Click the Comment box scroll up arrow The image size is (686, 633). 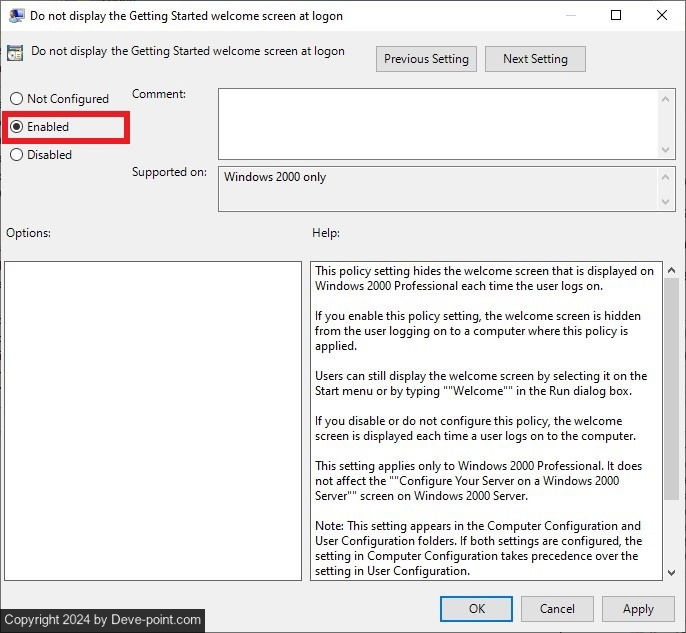click(x=667, y=97)
